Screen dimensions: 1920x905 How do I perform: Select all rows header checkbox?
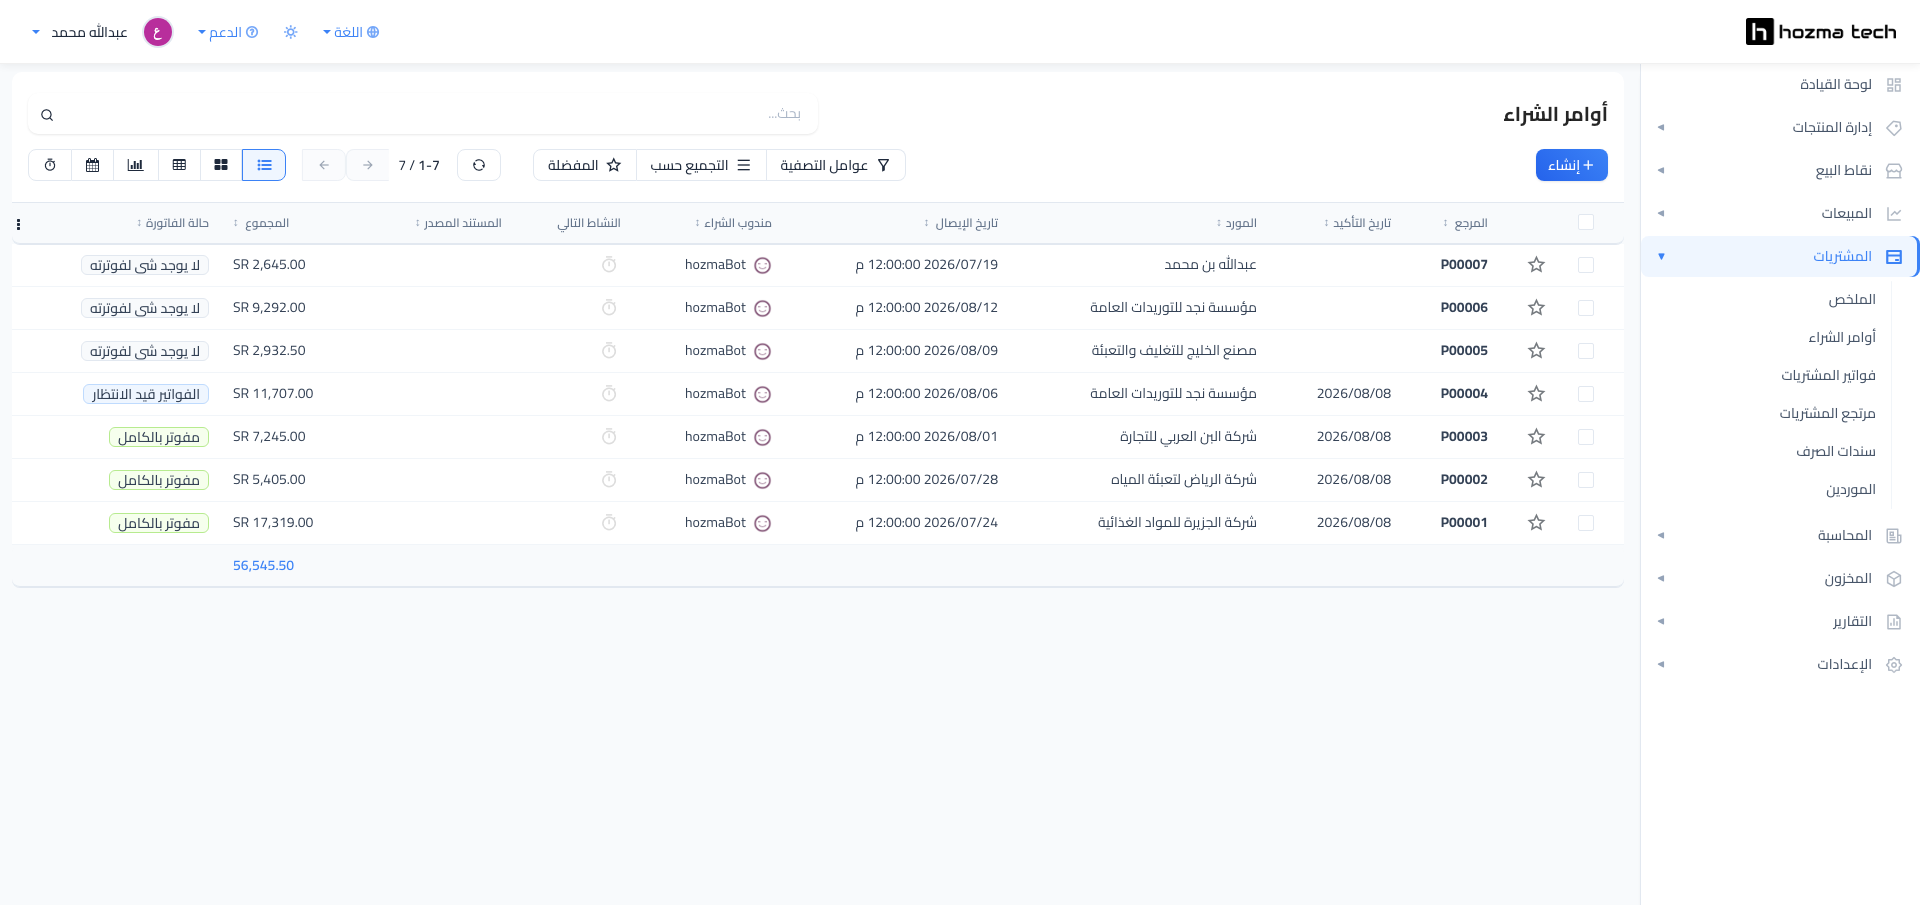[1586, 222]
